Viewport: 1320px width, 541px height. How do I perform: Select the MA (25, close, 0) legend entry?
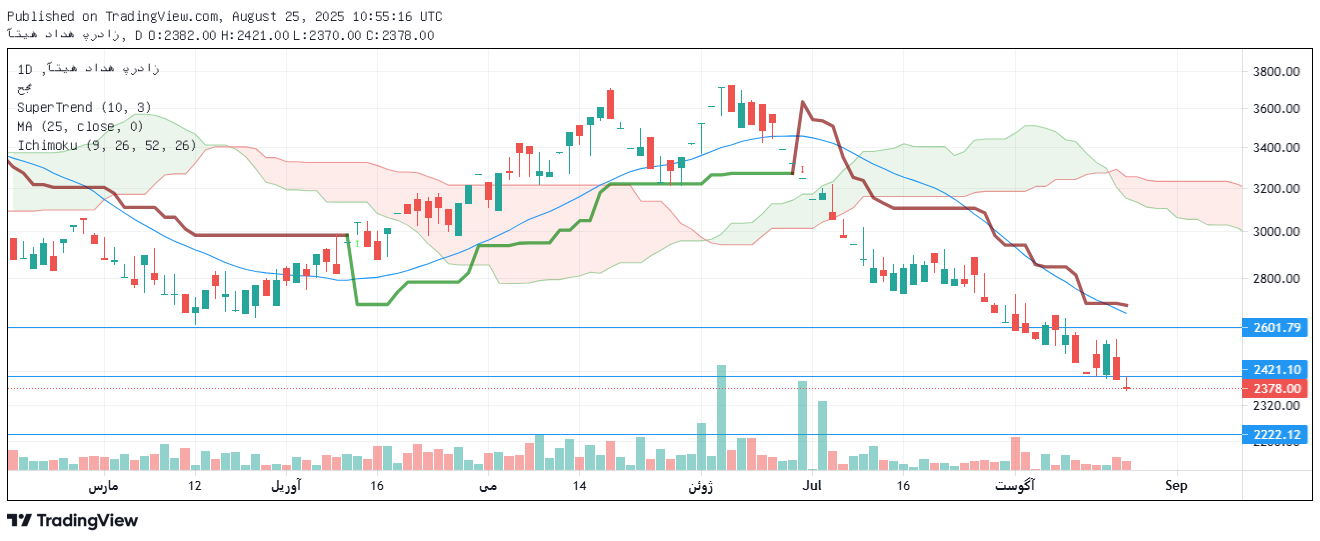[80, 126]
